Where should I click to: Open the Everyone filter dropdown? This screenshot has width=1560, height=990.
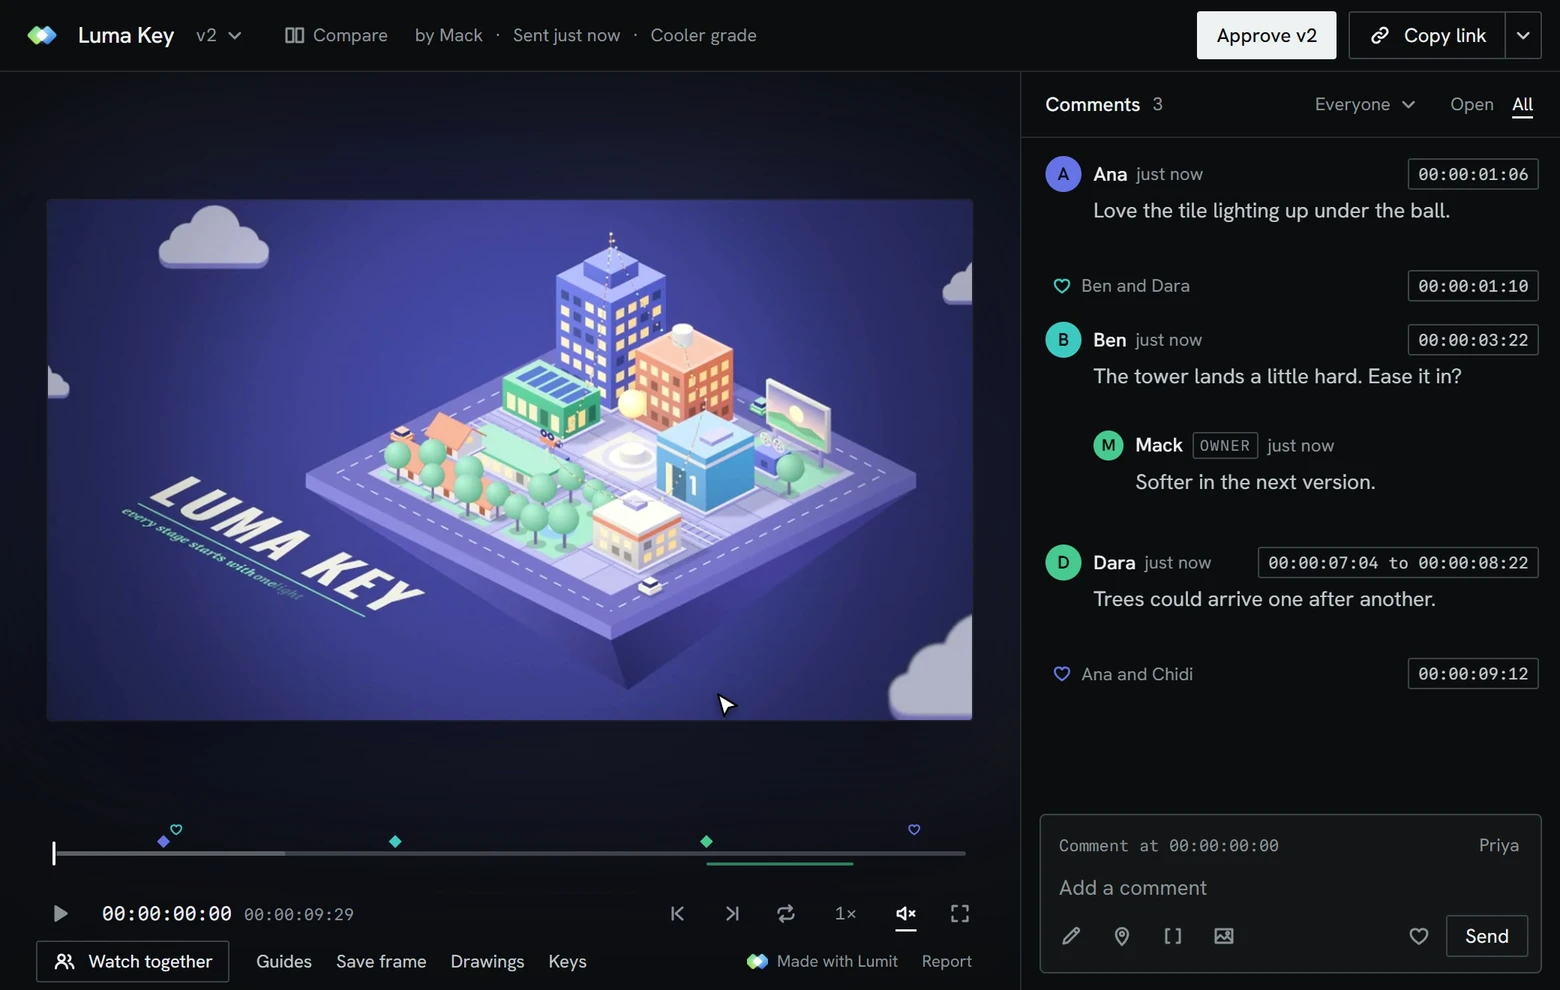(1365, 104)
